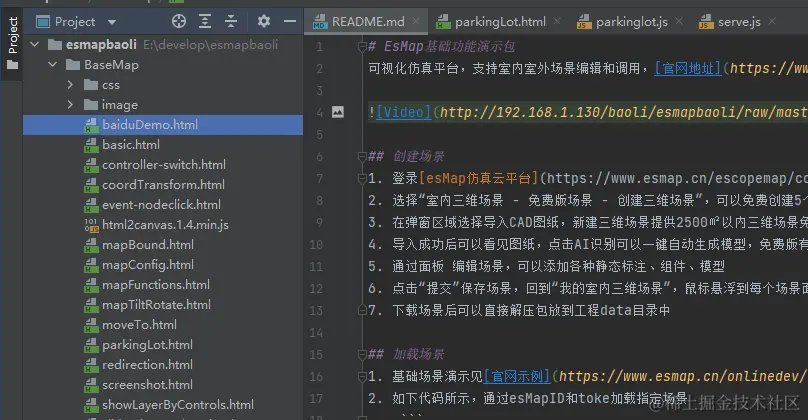Collapse the BaseMap folder
Screen dimensions: 808x420
53,65
